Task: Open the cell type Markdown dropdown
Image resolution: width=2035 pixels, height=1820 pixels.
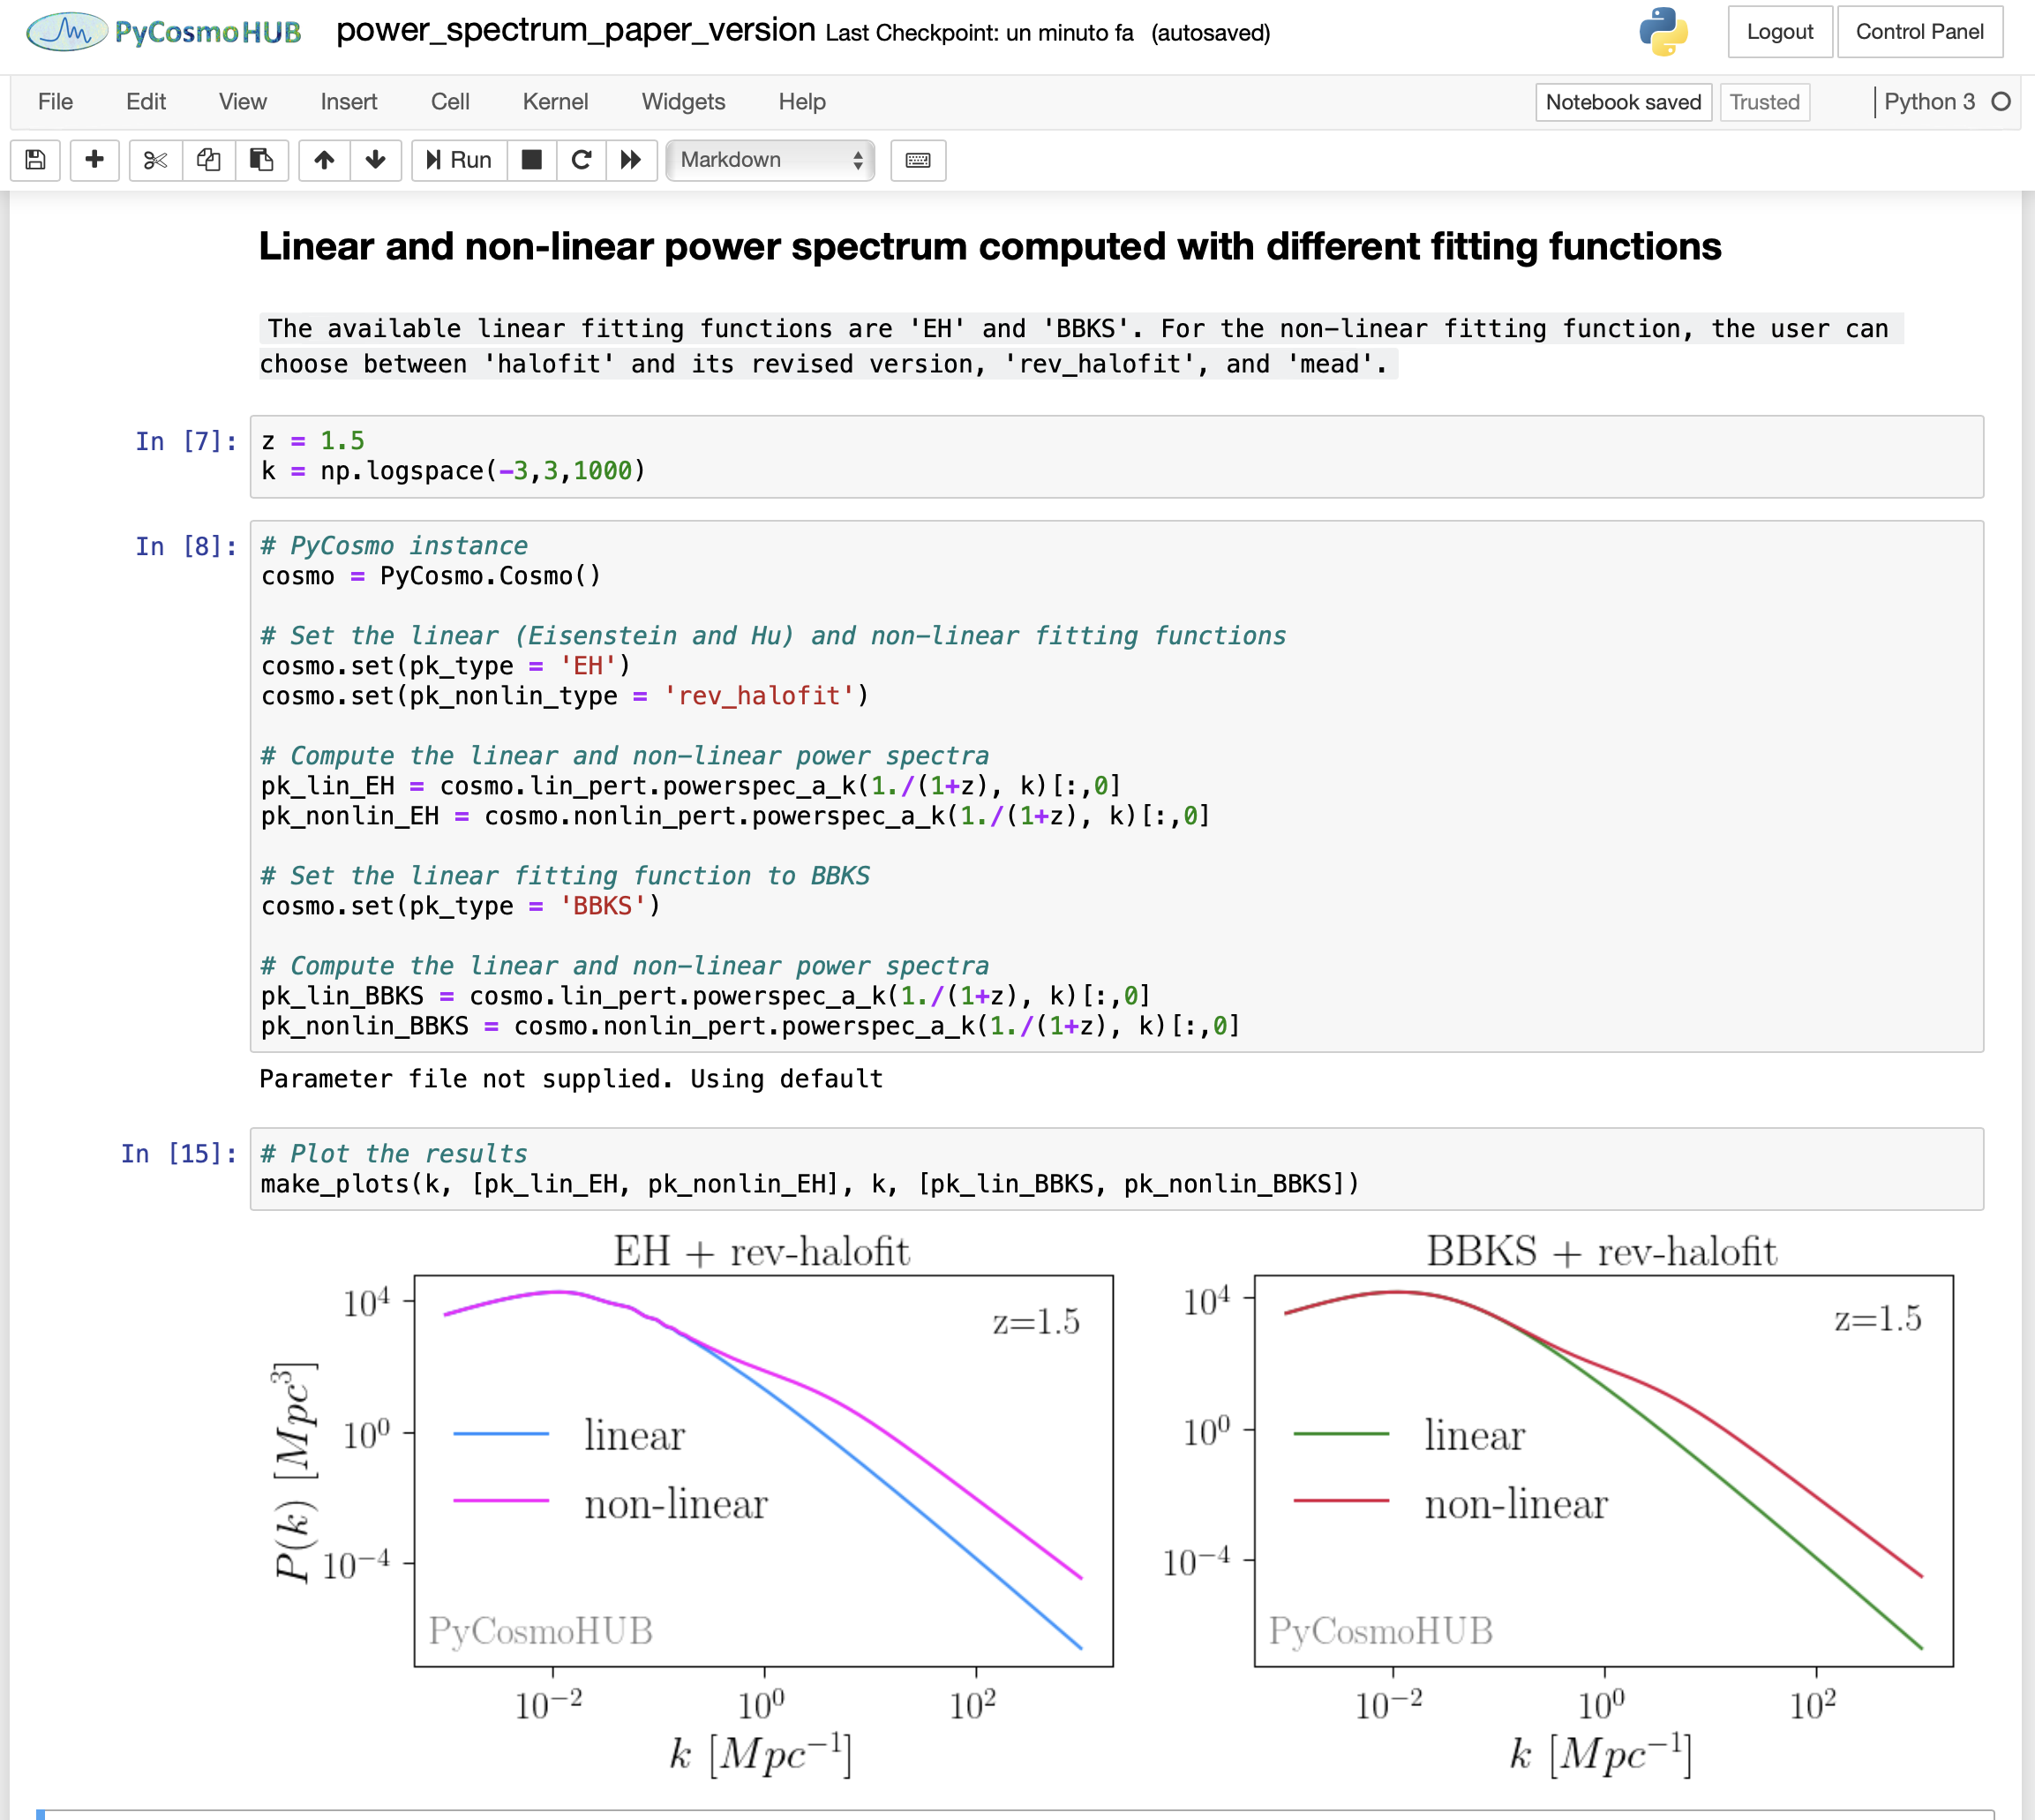Action: click(770, 160)
